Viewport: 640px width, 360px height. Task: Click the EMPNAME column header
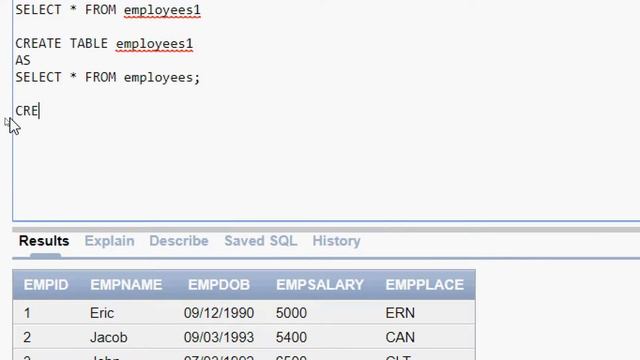126,284
